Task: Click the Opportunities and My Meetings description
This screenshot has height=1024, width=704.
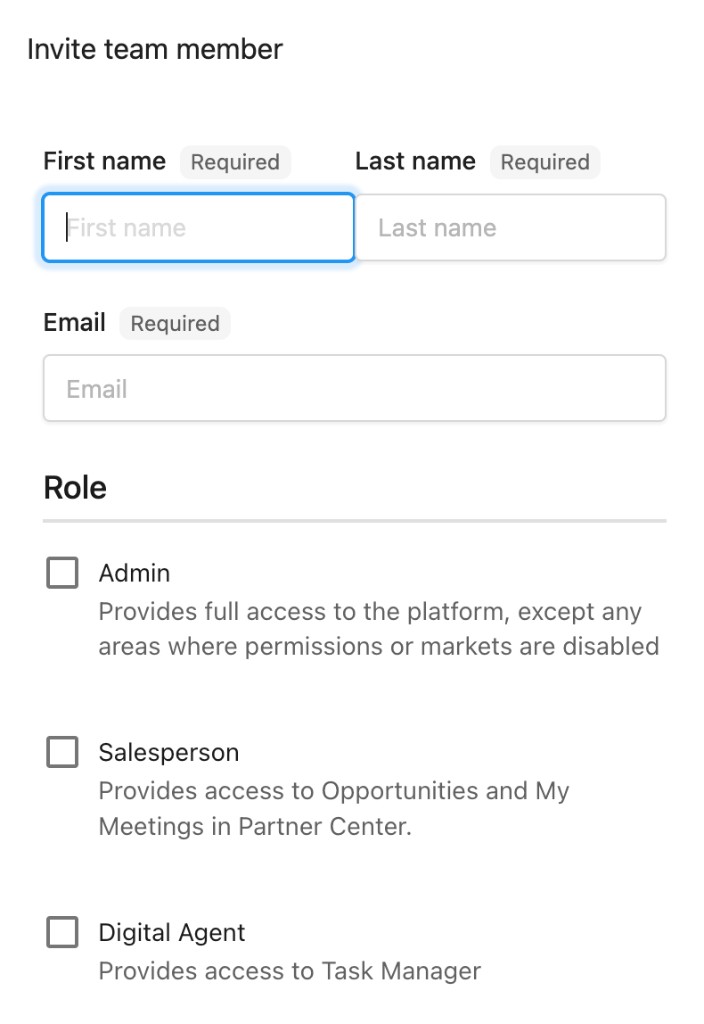Action: pyautogui.click(x=334, y=808)
